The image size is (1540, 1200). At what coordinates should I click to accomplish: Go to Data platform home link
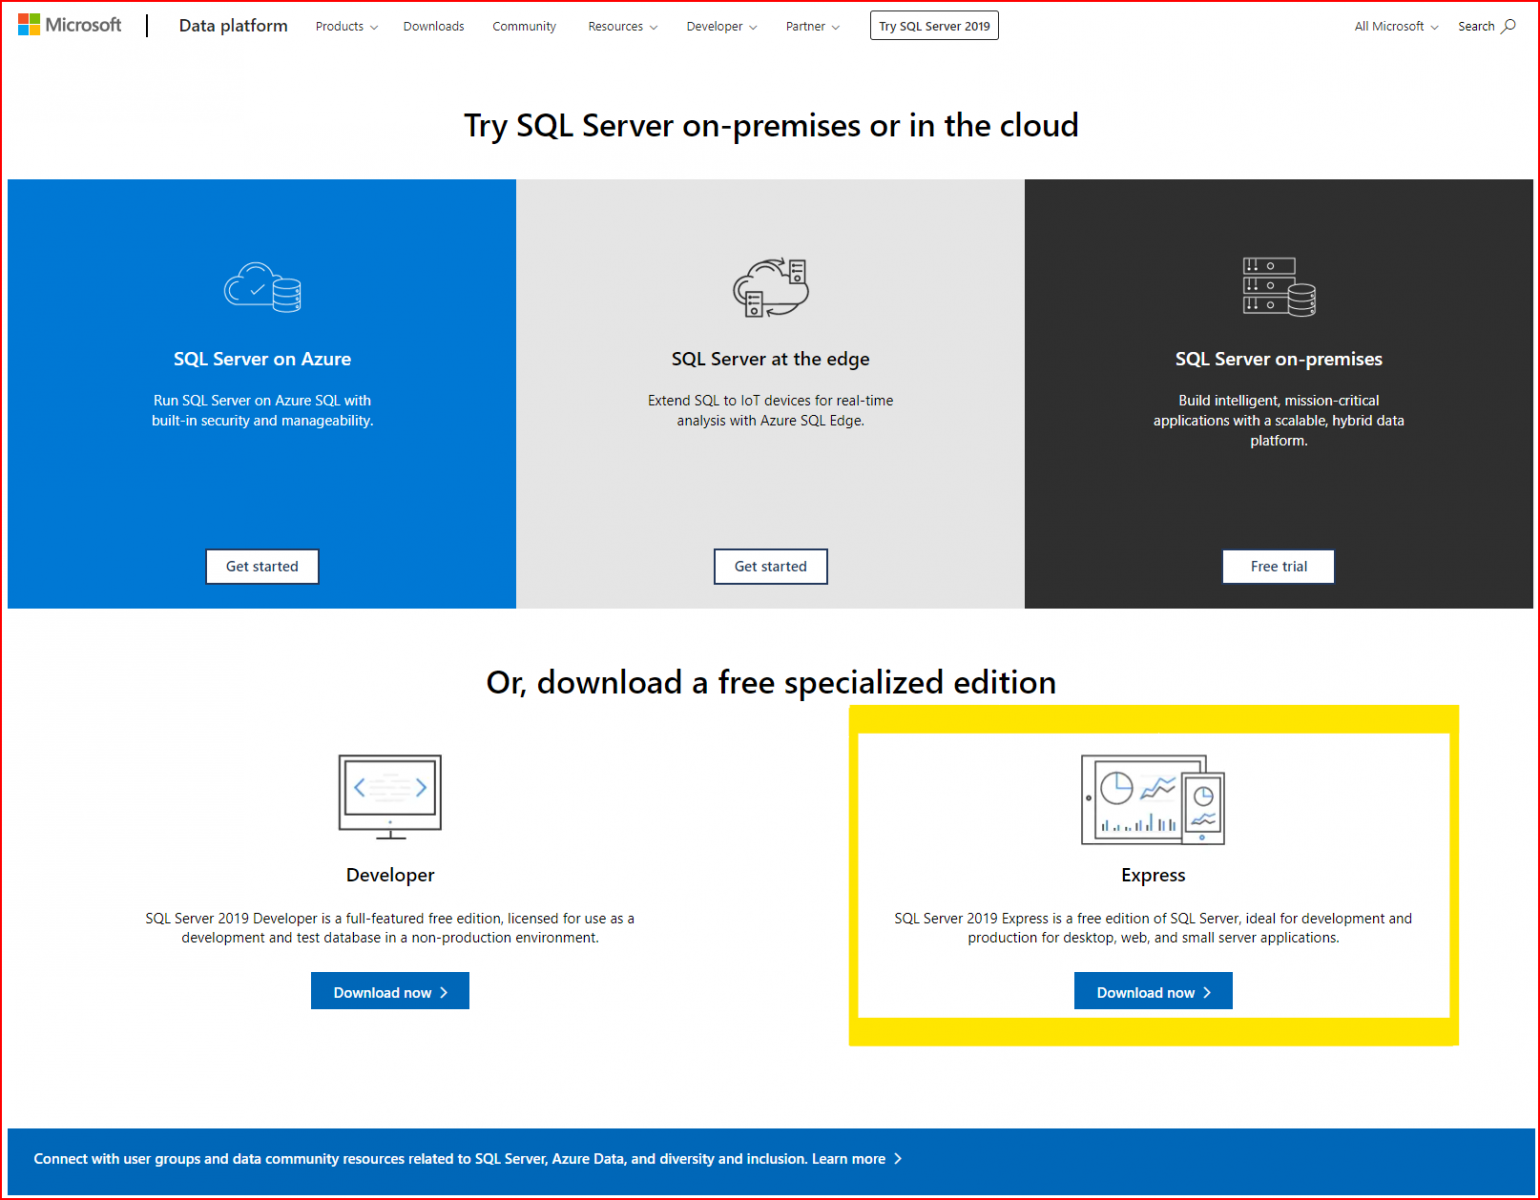(233, 26)
